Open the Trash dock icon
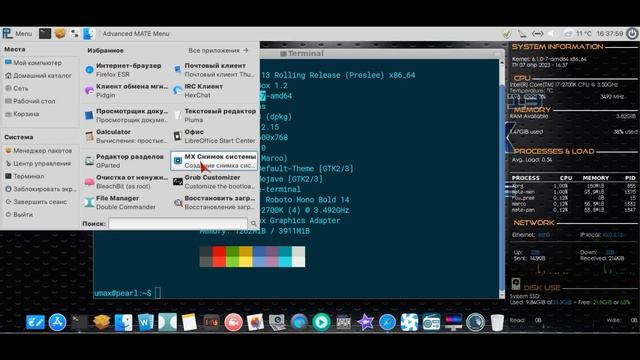 point(497,322)
